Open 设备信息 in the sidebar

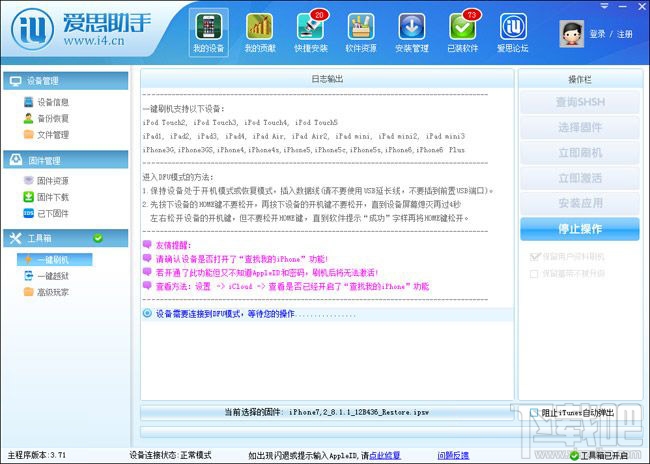click(x=46, y=102)
